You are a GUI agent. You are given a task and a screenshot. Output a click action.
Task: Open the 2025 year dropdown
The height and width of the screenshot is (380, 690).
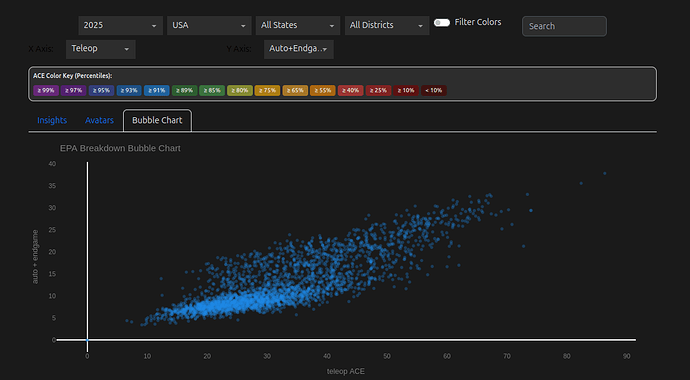[121, 26]
